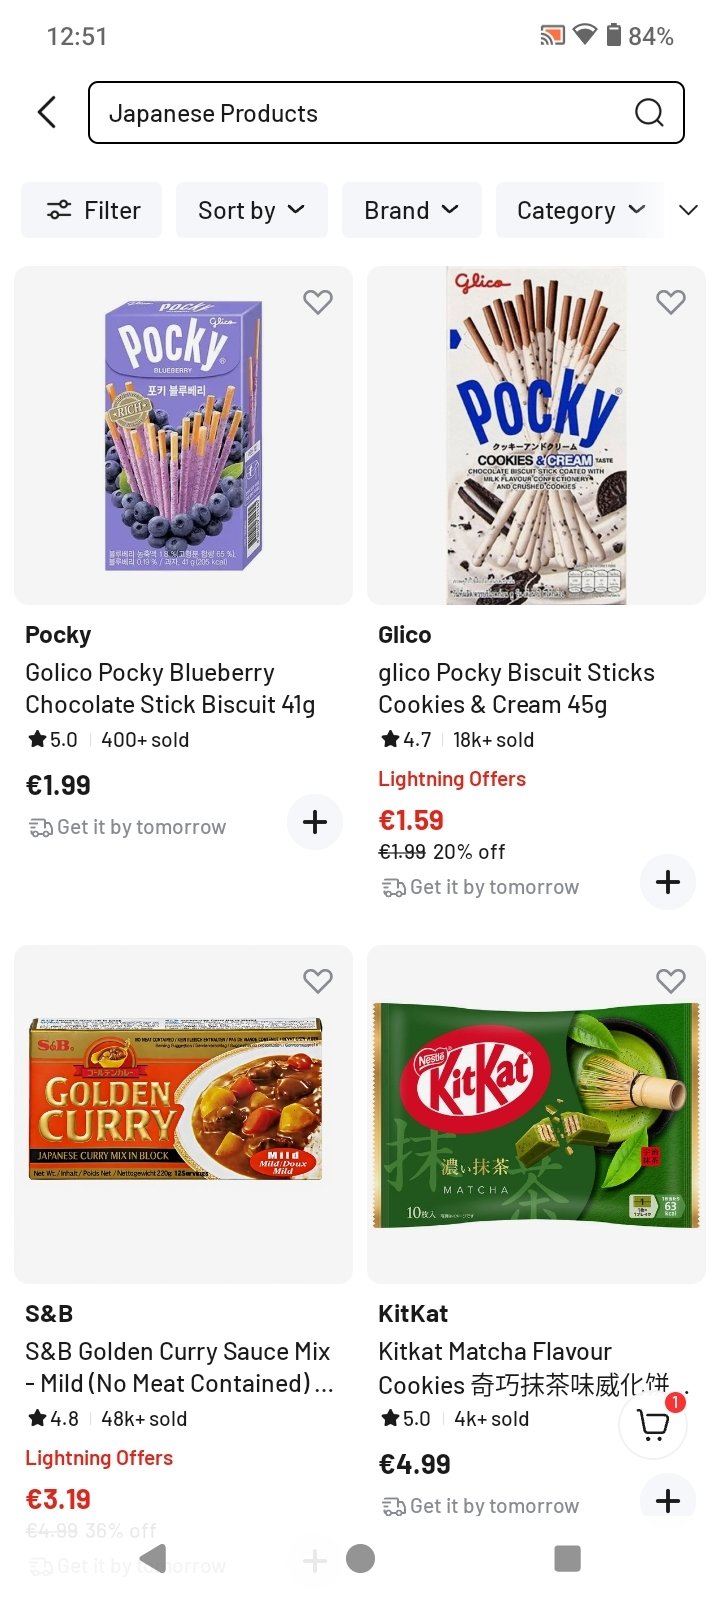
Task: Tap the Japanese Products search field
Action: [x=360, y=113]
